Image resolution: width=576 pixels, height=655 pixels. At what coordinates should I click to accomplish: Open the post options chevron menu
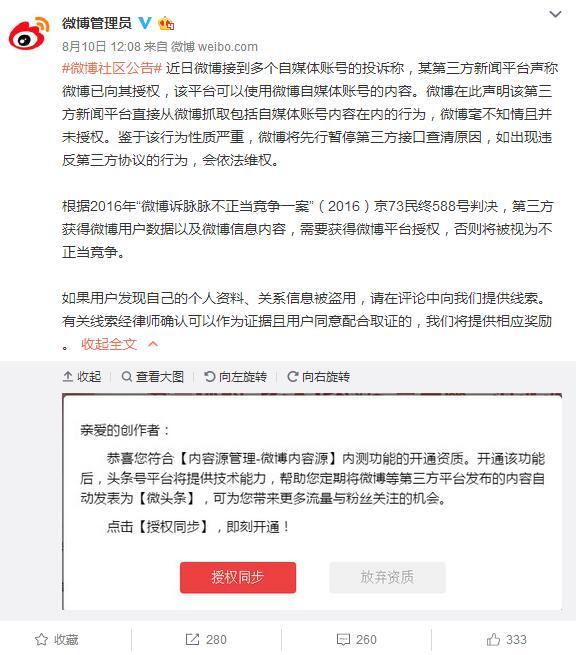pos(555,14)
